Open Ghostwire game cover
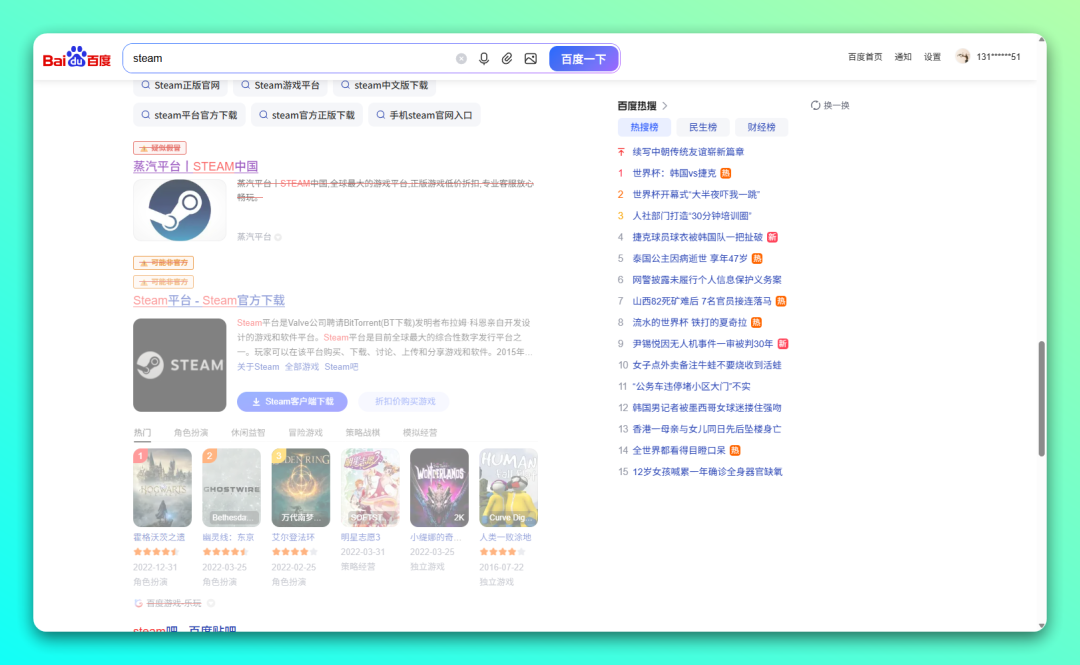The height and width of the screenshot is (665, 1080). (x=231, y=488)
